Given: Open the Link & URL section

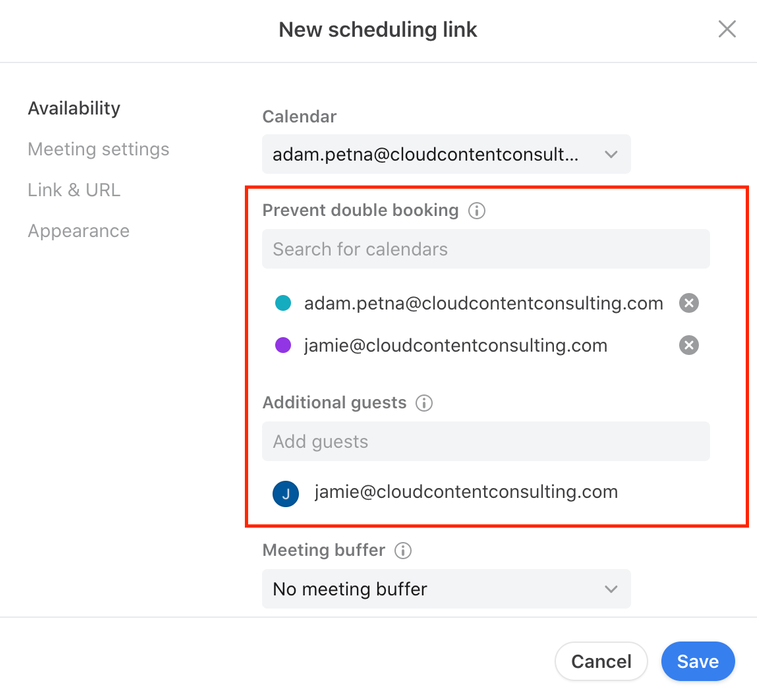Looking at the screenshot, I should coord(74,190).
